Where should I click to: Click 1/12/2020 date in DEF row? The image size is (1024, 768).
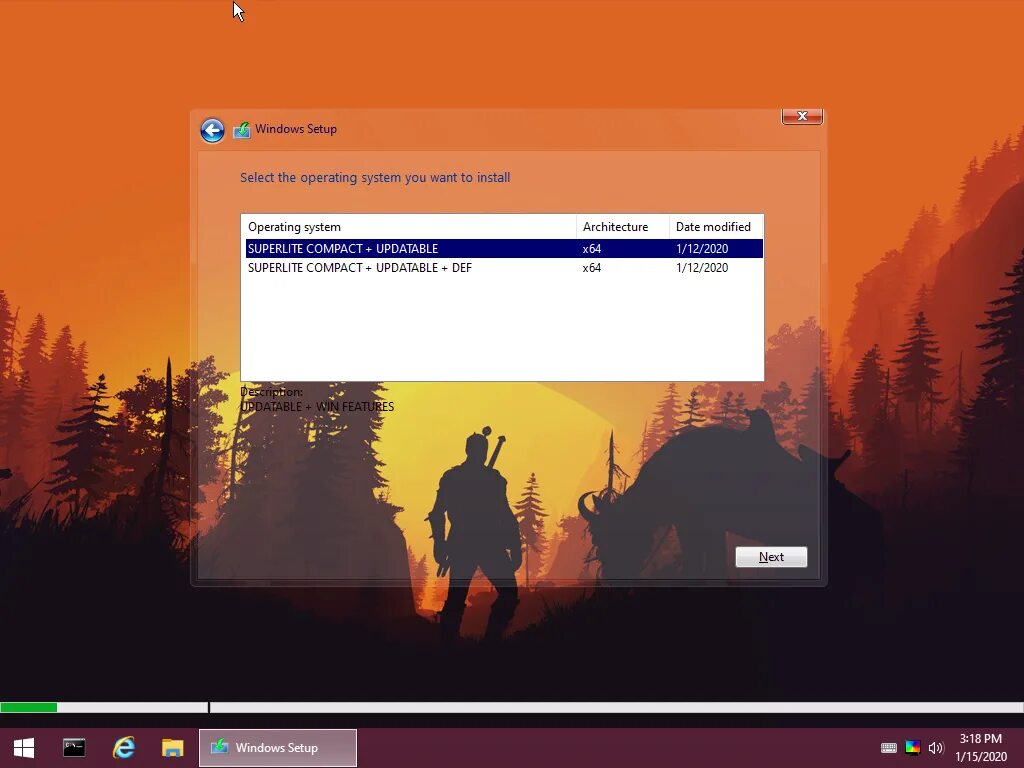(702, 268)
